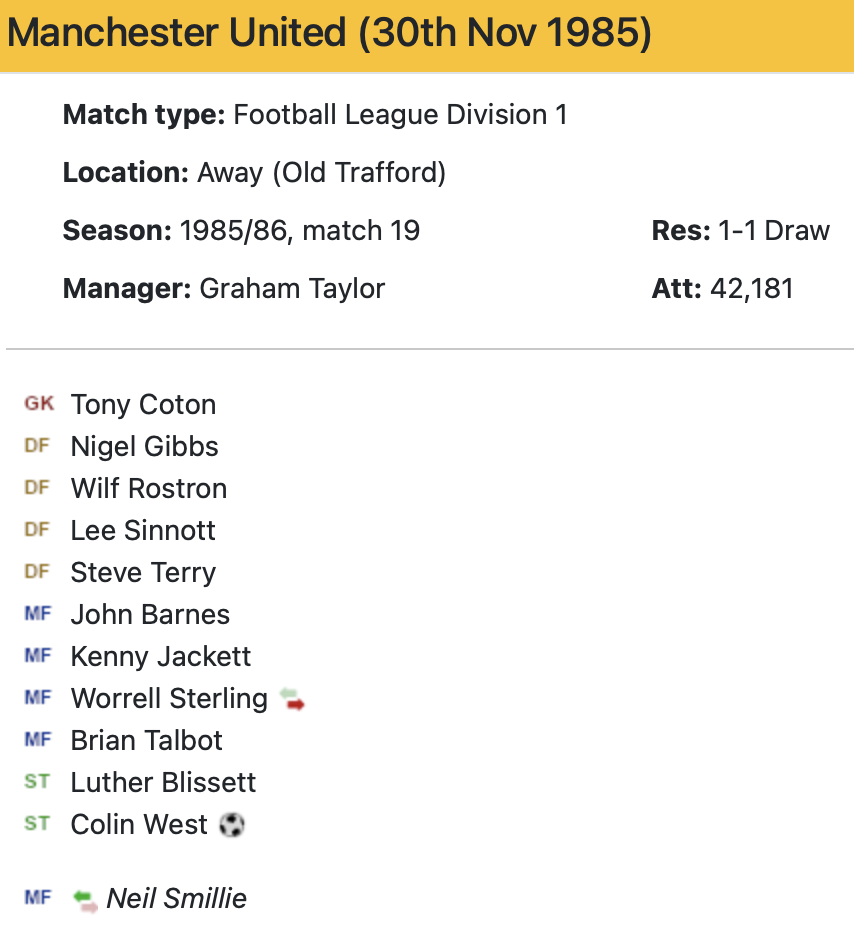Click the DF icon beside Nigel Gibbs

(37, 446)
